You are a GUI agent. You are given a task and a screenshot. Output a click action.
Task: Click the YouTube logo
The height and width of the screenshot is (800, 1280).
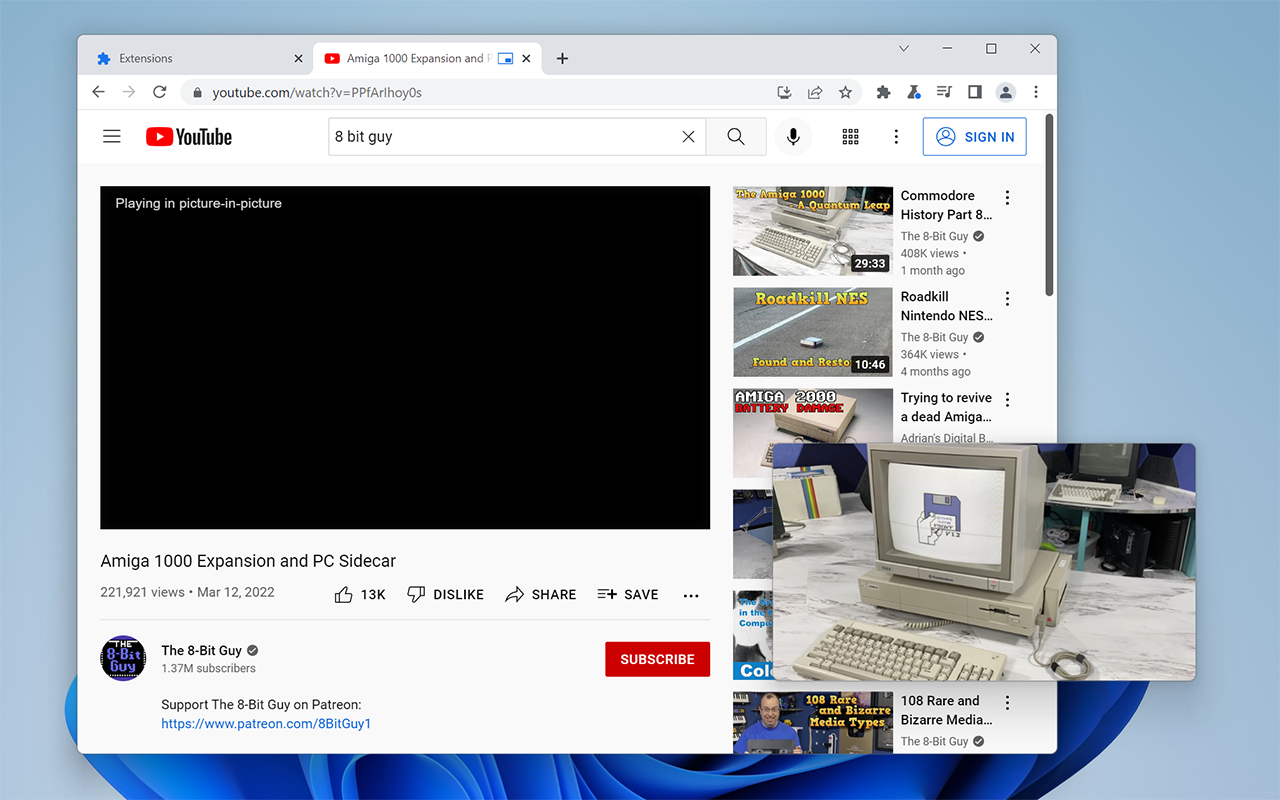(x=188, y=136)
